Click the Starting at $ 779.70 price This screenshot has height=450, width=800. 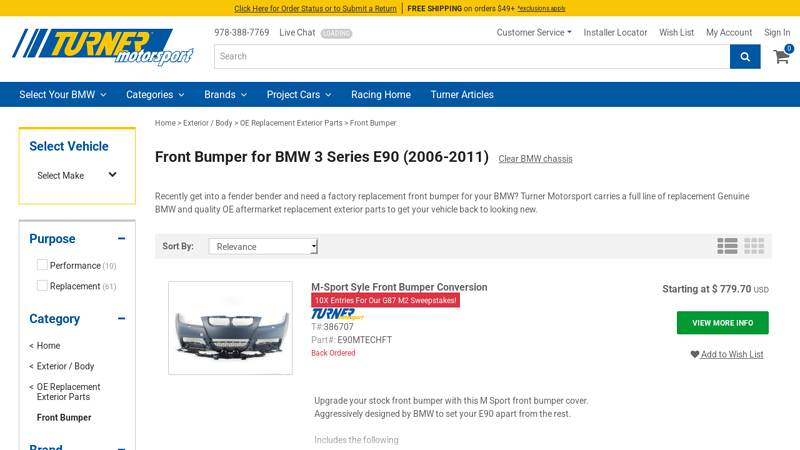point(715,289)
